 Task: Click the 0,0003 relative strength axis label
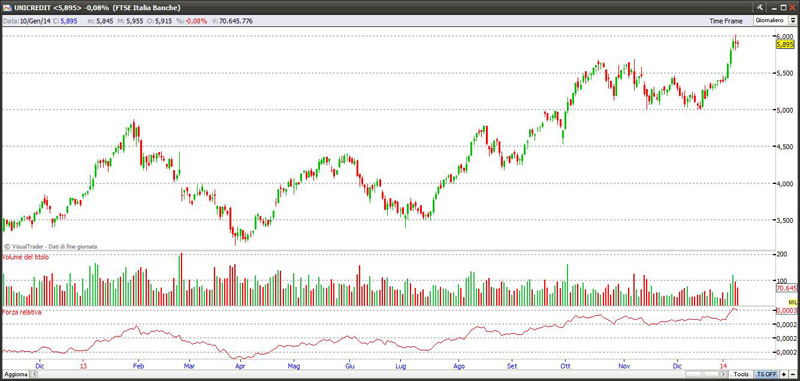coord(786,311)
